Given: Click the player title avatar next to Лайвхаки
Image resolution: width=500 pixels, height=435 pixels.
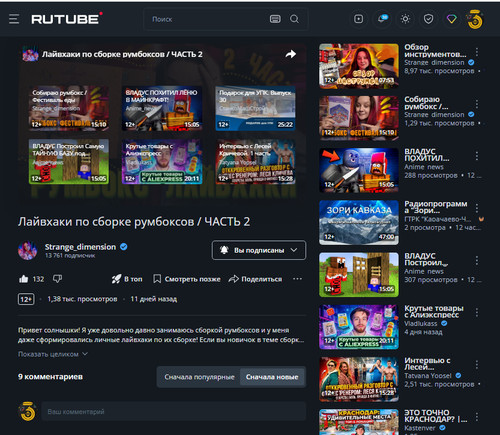Looking at the screenshot, I should point(30,54).
